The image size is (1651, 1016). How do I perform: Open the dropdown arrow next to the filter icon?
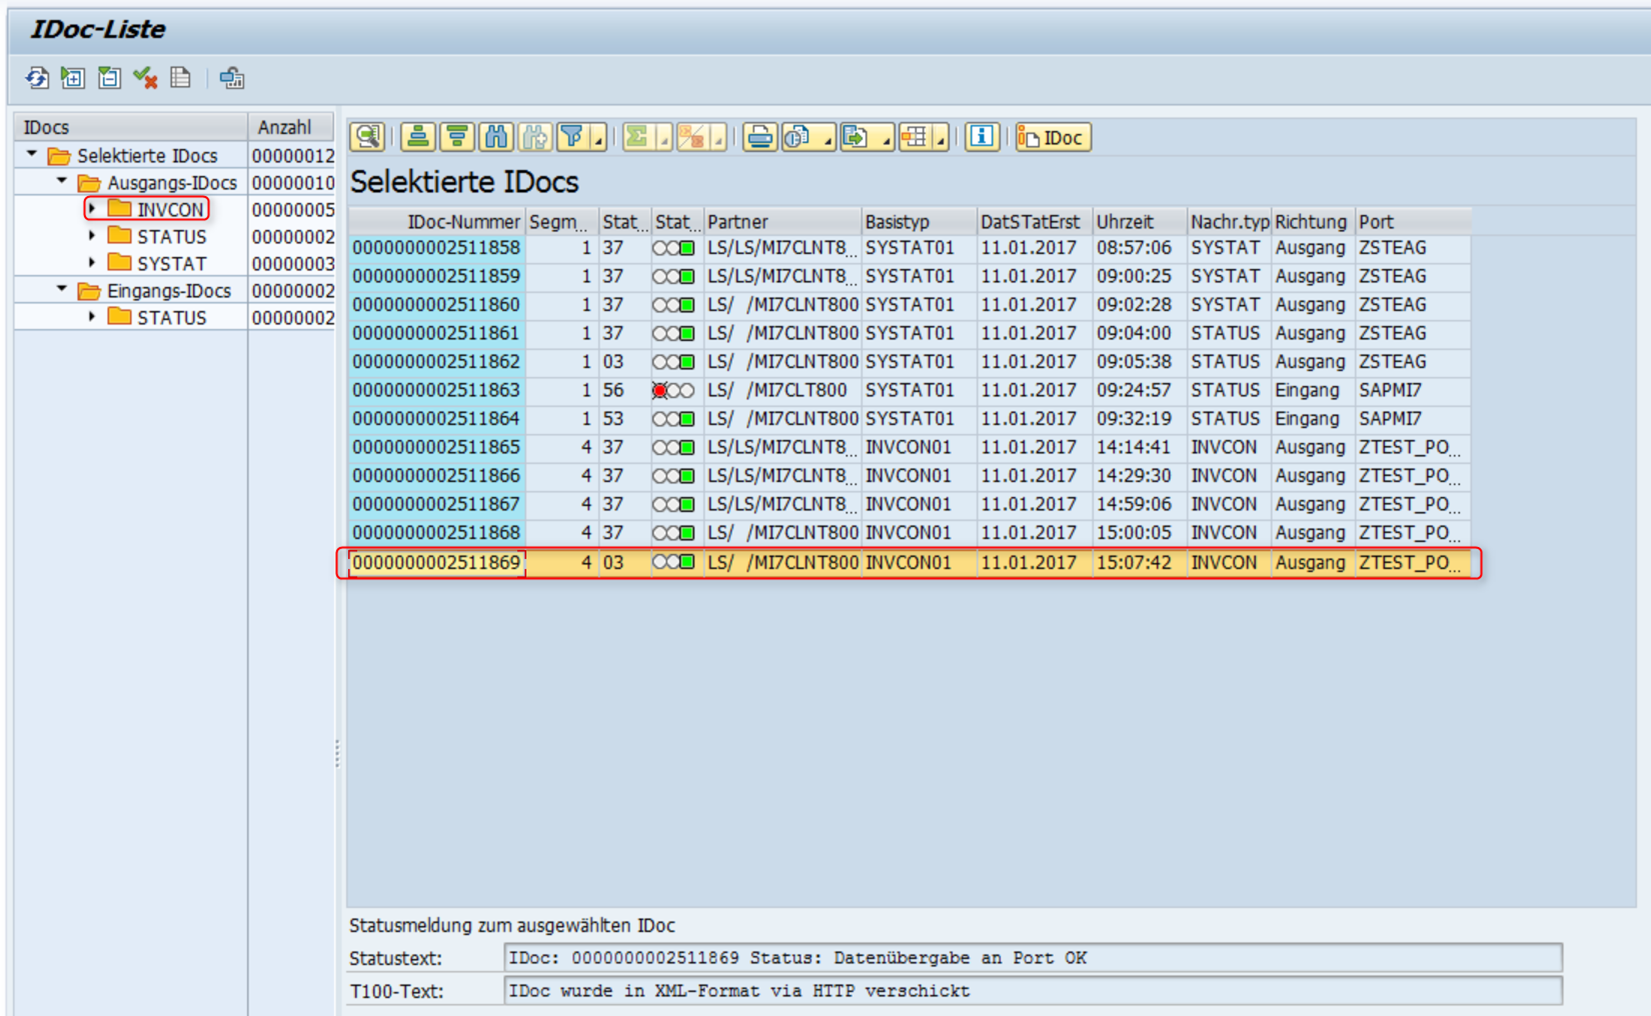pyautogui.click(x=598, y=137)
